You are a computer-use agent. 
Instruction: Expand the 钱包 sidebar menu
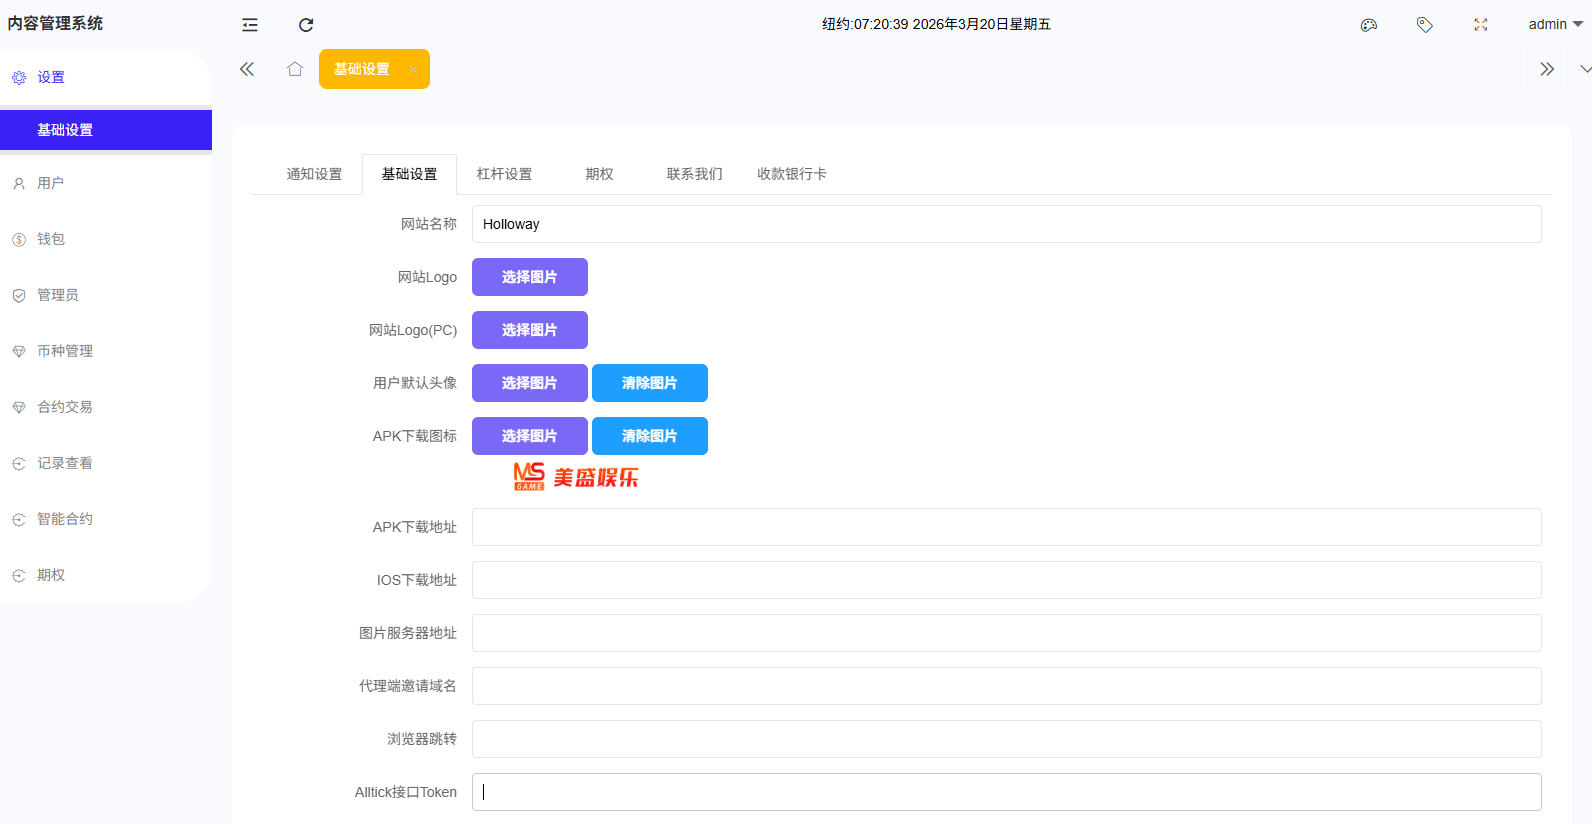point(51,239)
